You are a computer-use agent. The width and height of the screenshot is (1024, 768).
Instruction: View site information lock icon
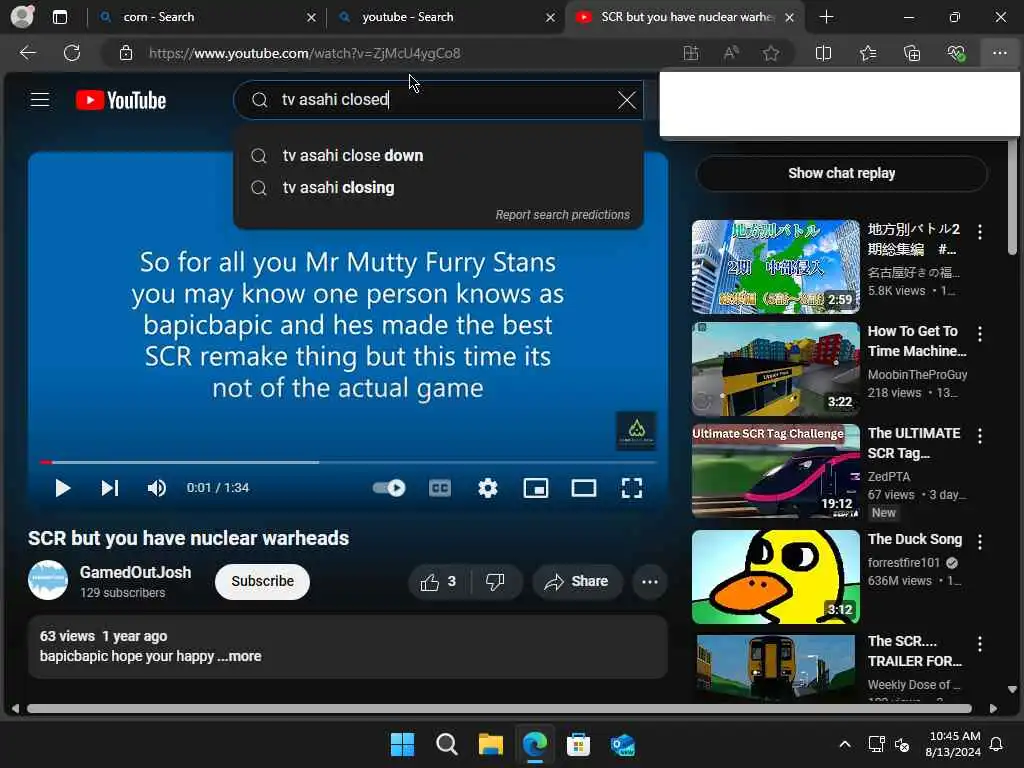pos(126,53)
